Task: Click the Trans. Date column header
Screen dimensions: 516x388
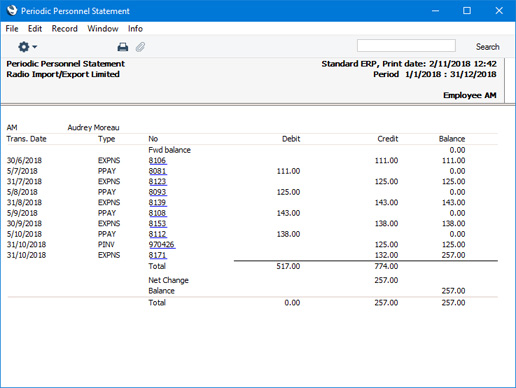Action: (x=26, y=139)
